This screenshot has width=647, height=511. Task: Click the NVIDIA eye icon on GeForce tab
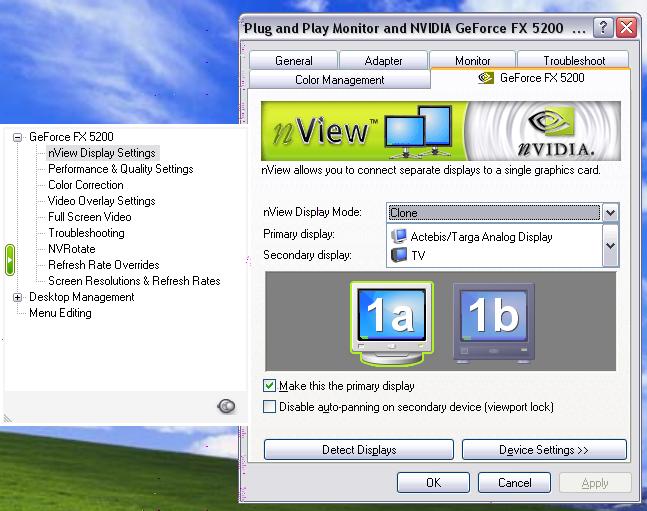pyautogui.click(x=486, y=78)
